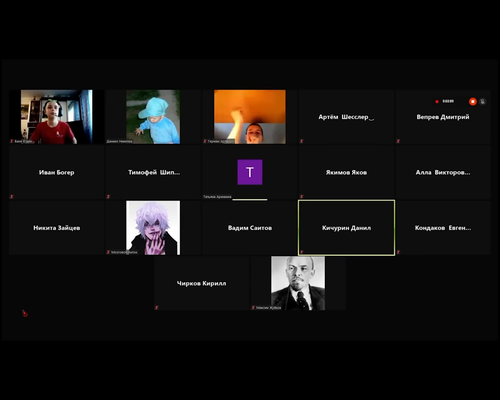Click muted mic icon on black-and-white portrait tile
This screenshot has height=400, width=500.
pyautogui.click(x=253, y=308)
